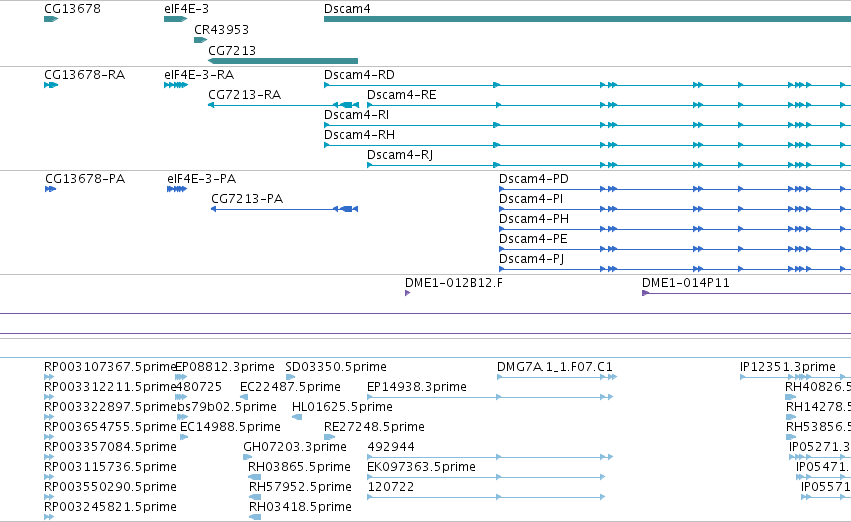
Task: Select the DMG7A.1_1.F07.C1 EST label
Action: coord(555,367)
